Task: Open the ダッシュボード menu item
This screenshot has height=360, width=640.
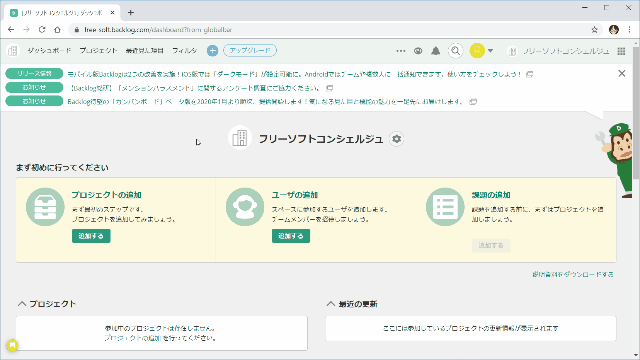Action: 49,51
